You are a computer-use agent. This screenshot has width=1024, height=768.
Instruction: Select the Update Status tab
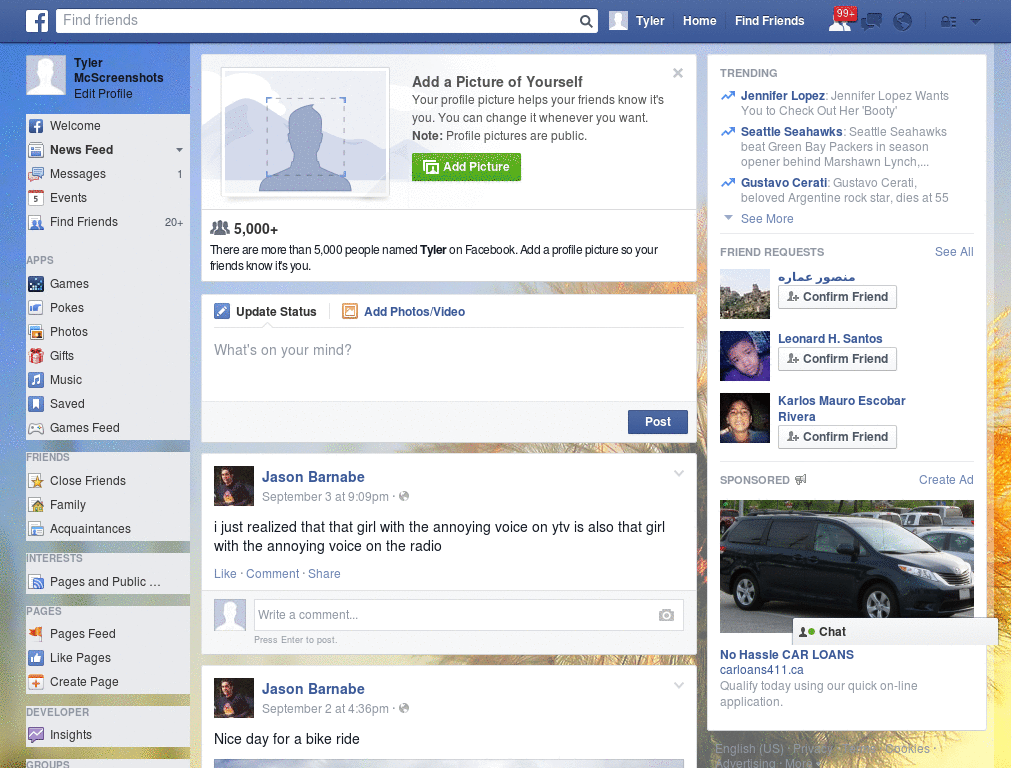266,312
